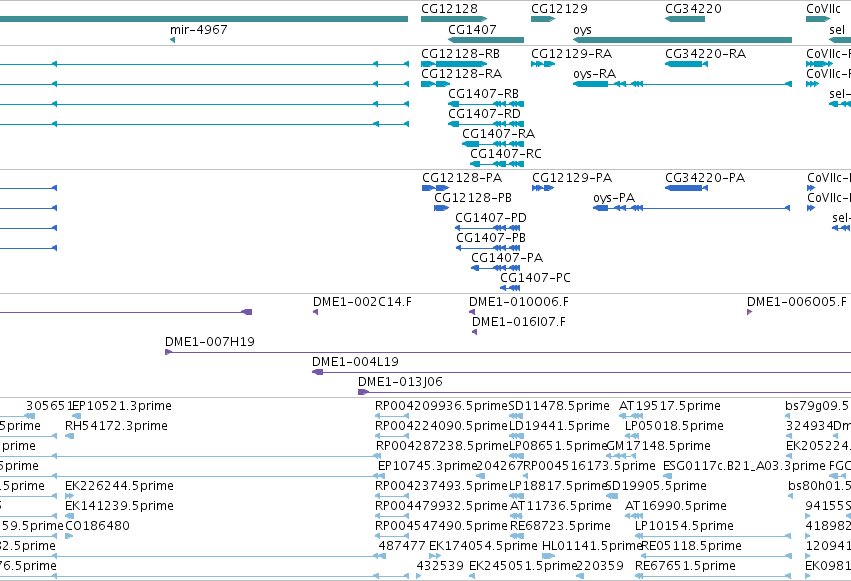
Task: Select the teal gene bar under oys
Action: click(682, 40)
